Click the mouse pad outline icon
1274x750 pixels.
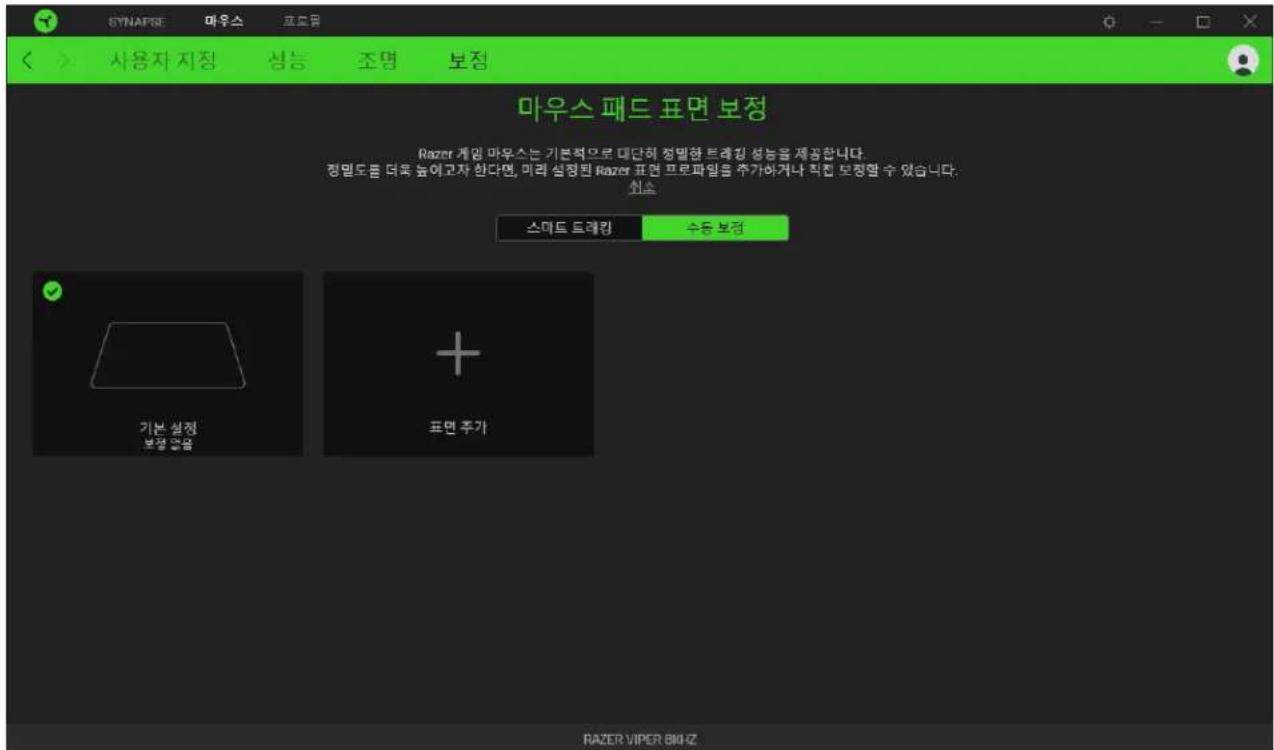pyautogui.click(x=168, y=355)
